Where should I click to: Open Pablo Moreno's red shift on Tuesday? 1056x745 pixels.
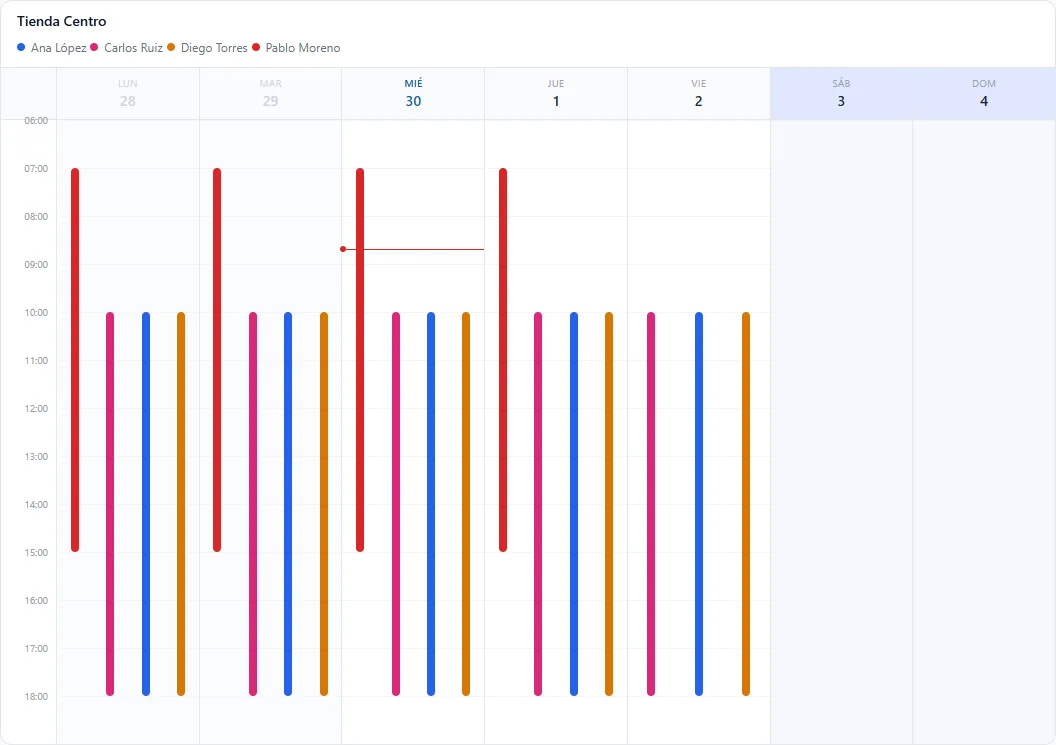point(217,360)
